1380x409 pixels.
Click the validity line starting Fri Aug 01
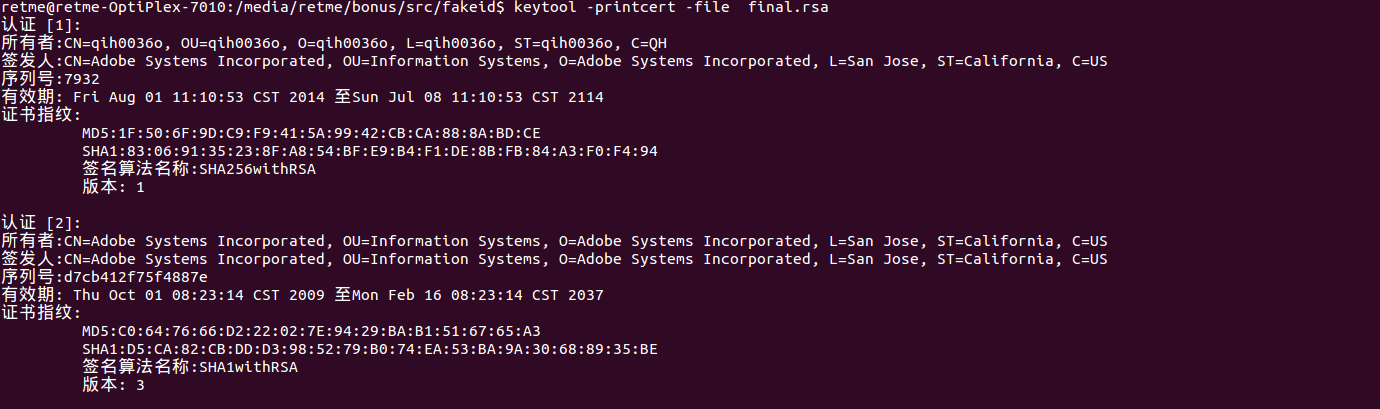point(337,97)
